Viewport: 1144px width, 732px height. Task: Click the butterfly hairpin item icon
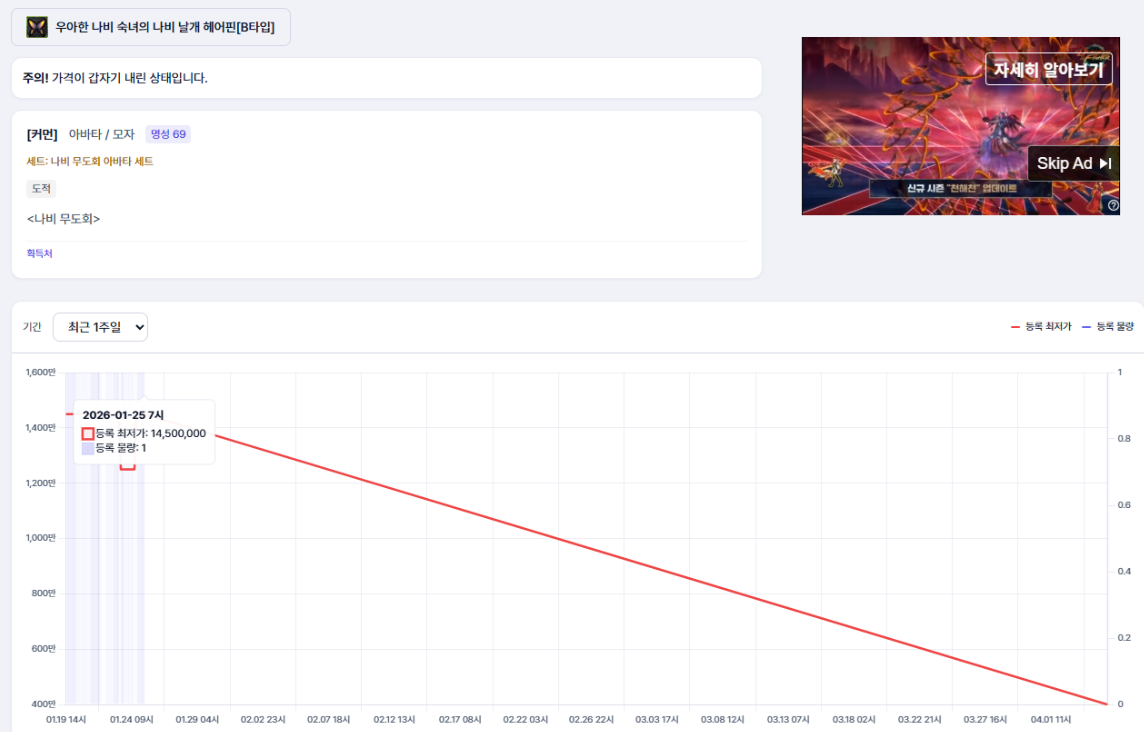click(37, 27)
